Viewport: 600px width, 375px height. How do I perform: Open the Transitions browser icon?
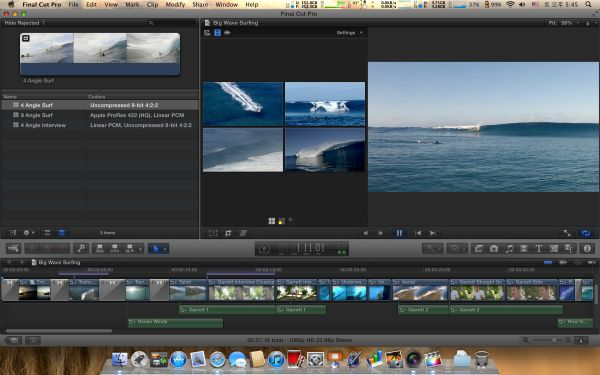[x=523, y=249]
